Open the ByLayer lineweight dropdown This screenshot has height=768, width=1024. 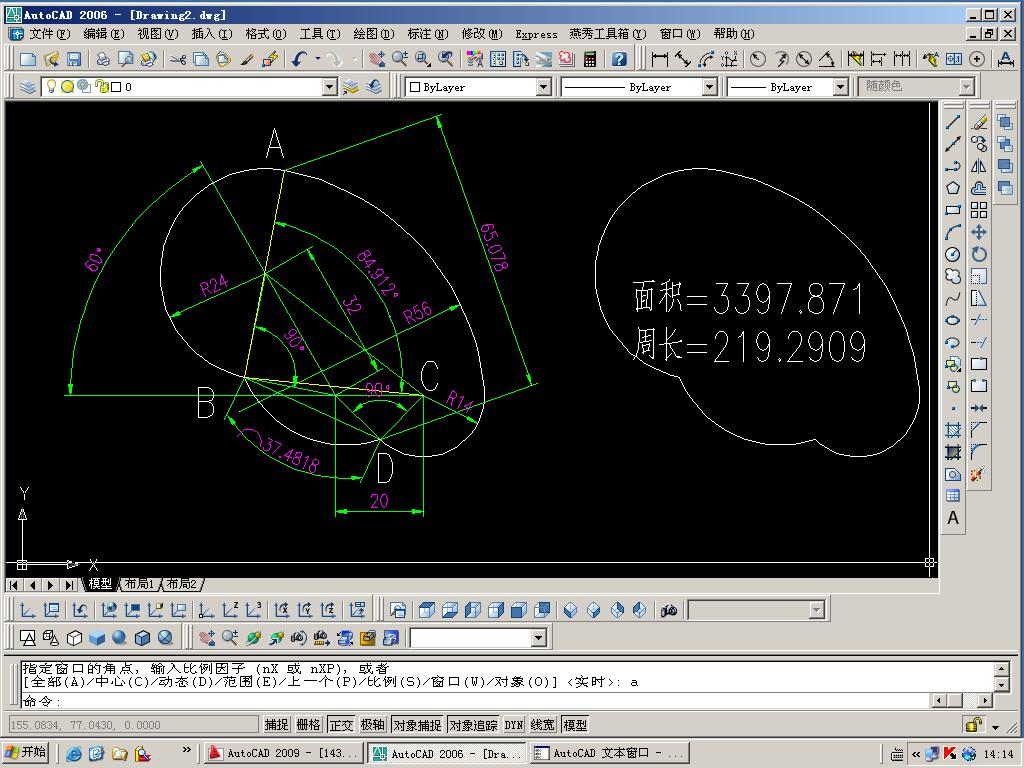tap(840, 87)
